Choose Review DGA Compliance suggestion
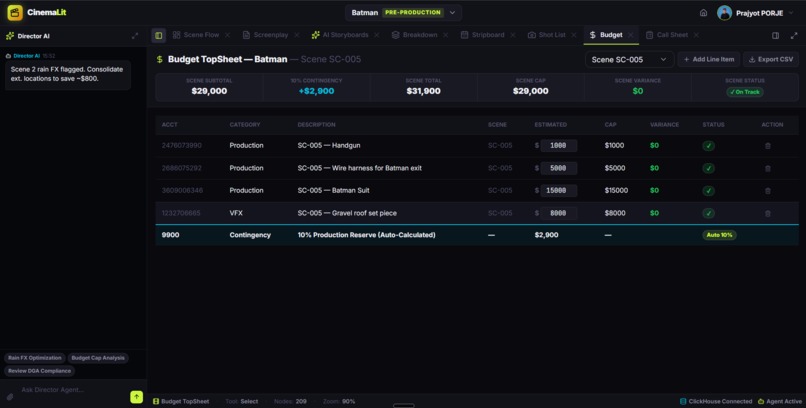The width and height of the screenshot is (806, 408). pos(39,371)
